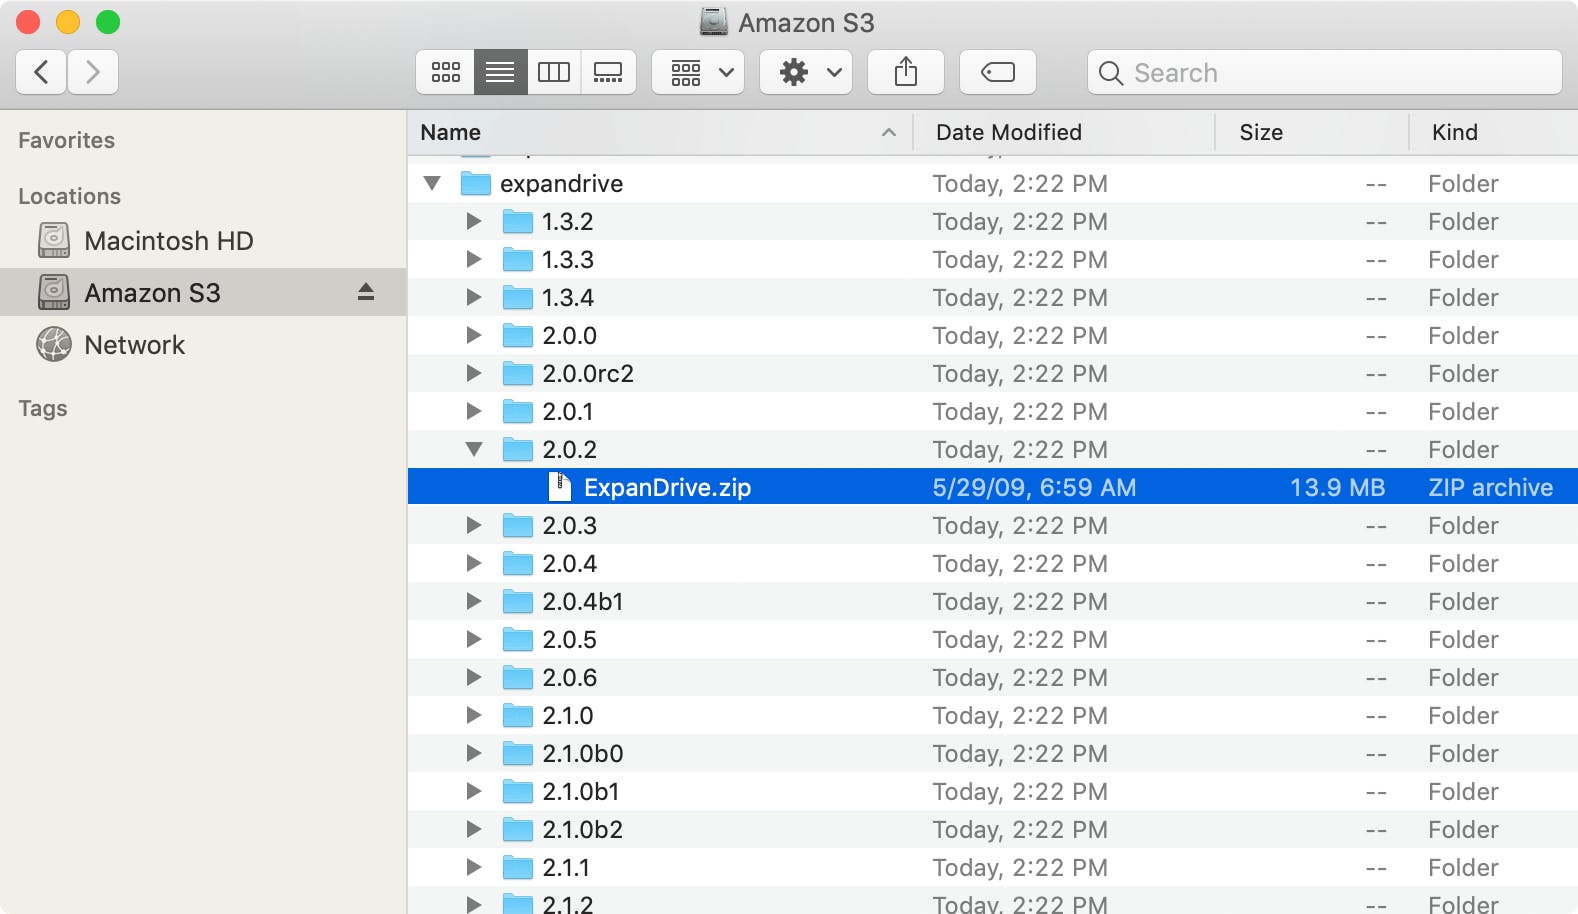Switch to gallery view
Image resolution: width=1578 pixels, height=914 pixels.
coord(608,72)
